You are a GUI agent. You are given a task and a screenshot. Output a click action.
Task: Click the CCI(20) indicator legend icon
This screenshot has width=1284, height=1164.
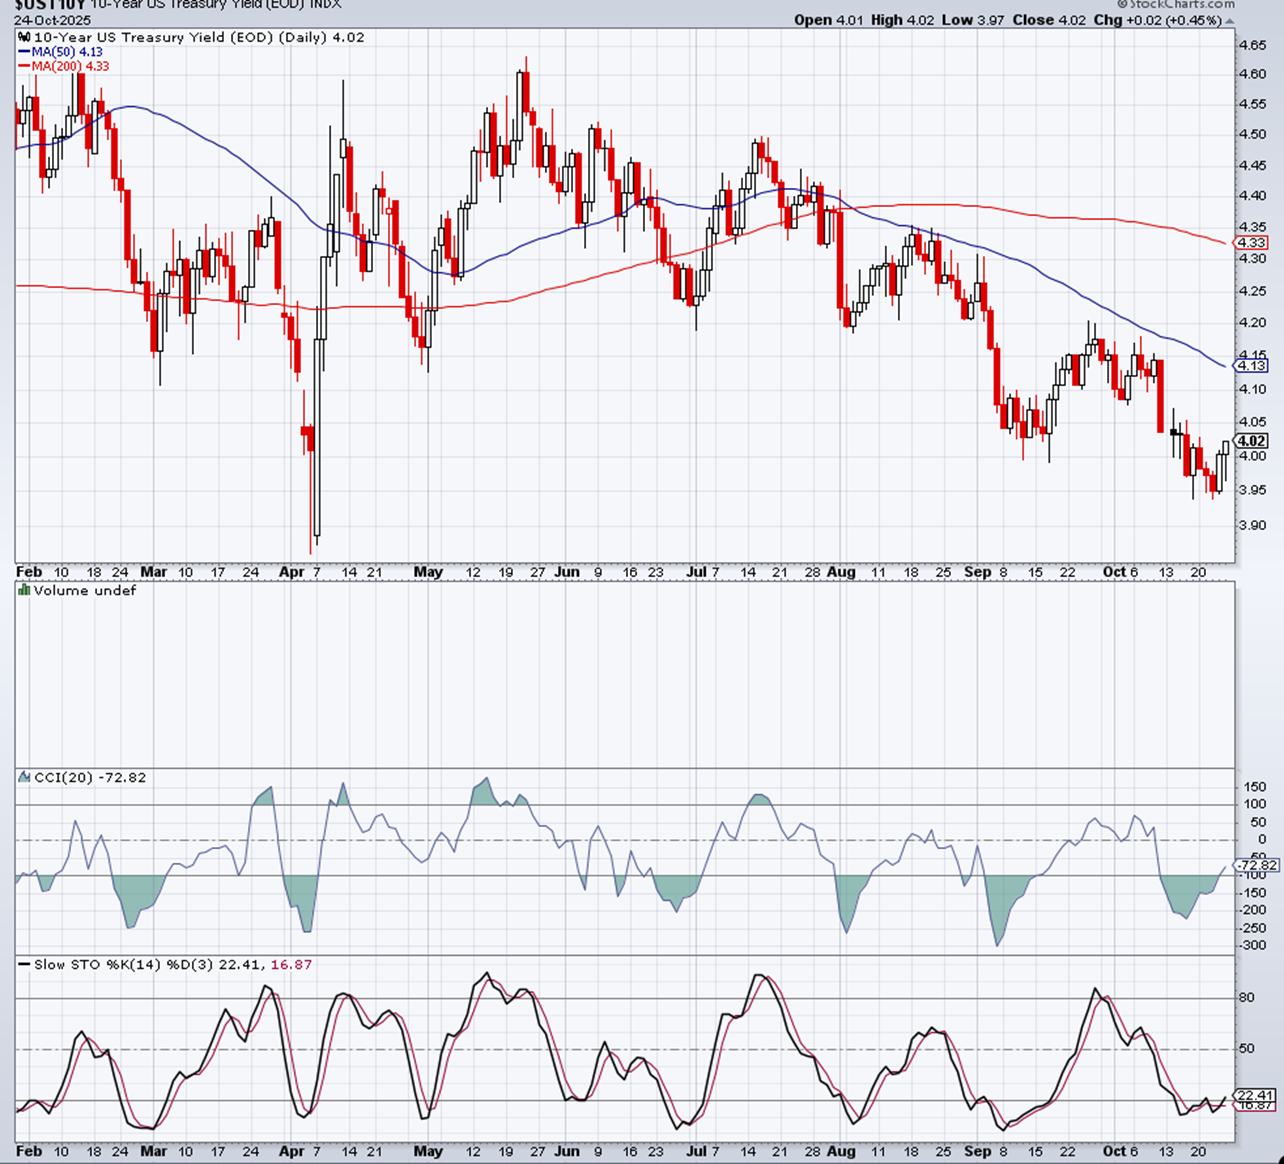click(x=24, y=778)
